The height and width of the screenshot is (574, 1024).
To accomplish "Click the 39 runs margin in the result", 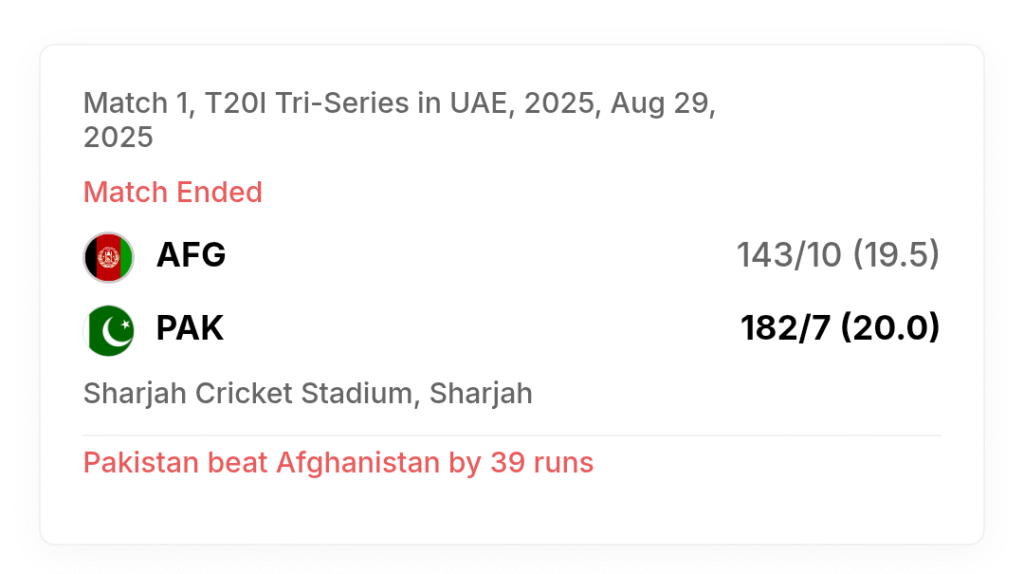I will (x=542, y=462).
